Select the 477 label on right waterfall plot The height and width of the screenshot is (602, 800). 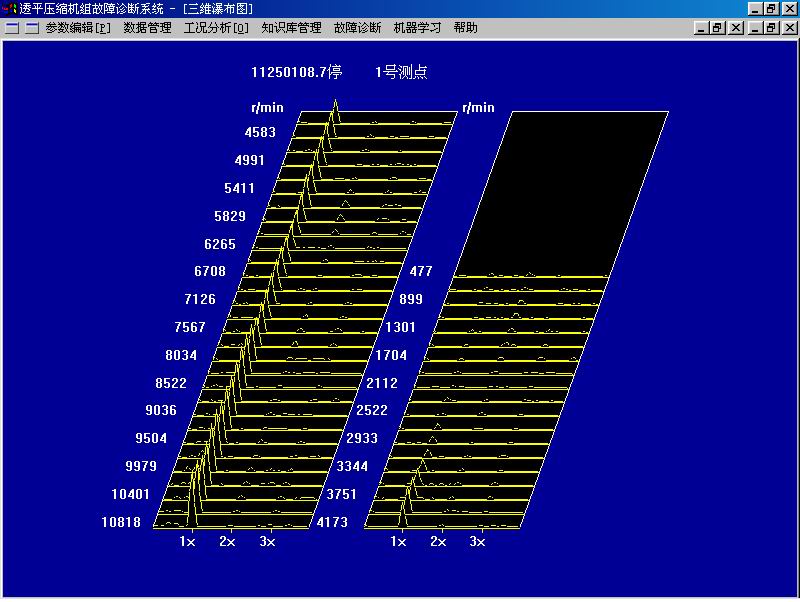point(421,271)
